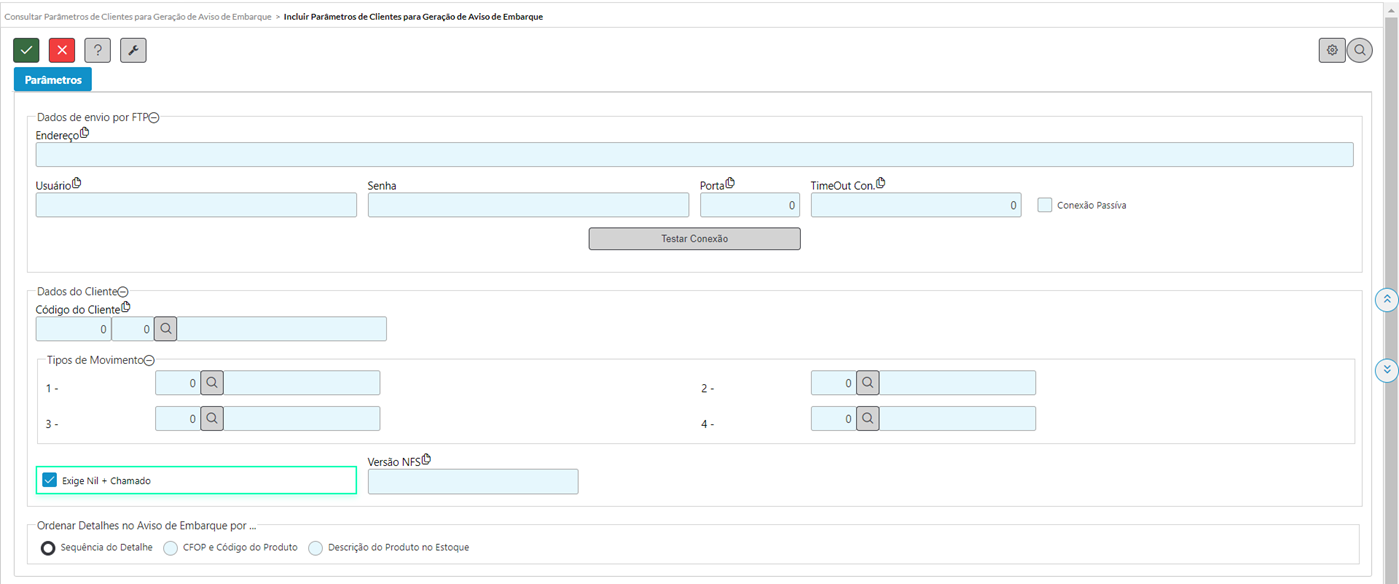Select CFOP e Código do Produto option
The height and width of the screenshot is (584, 1399).
pos(170,548)
